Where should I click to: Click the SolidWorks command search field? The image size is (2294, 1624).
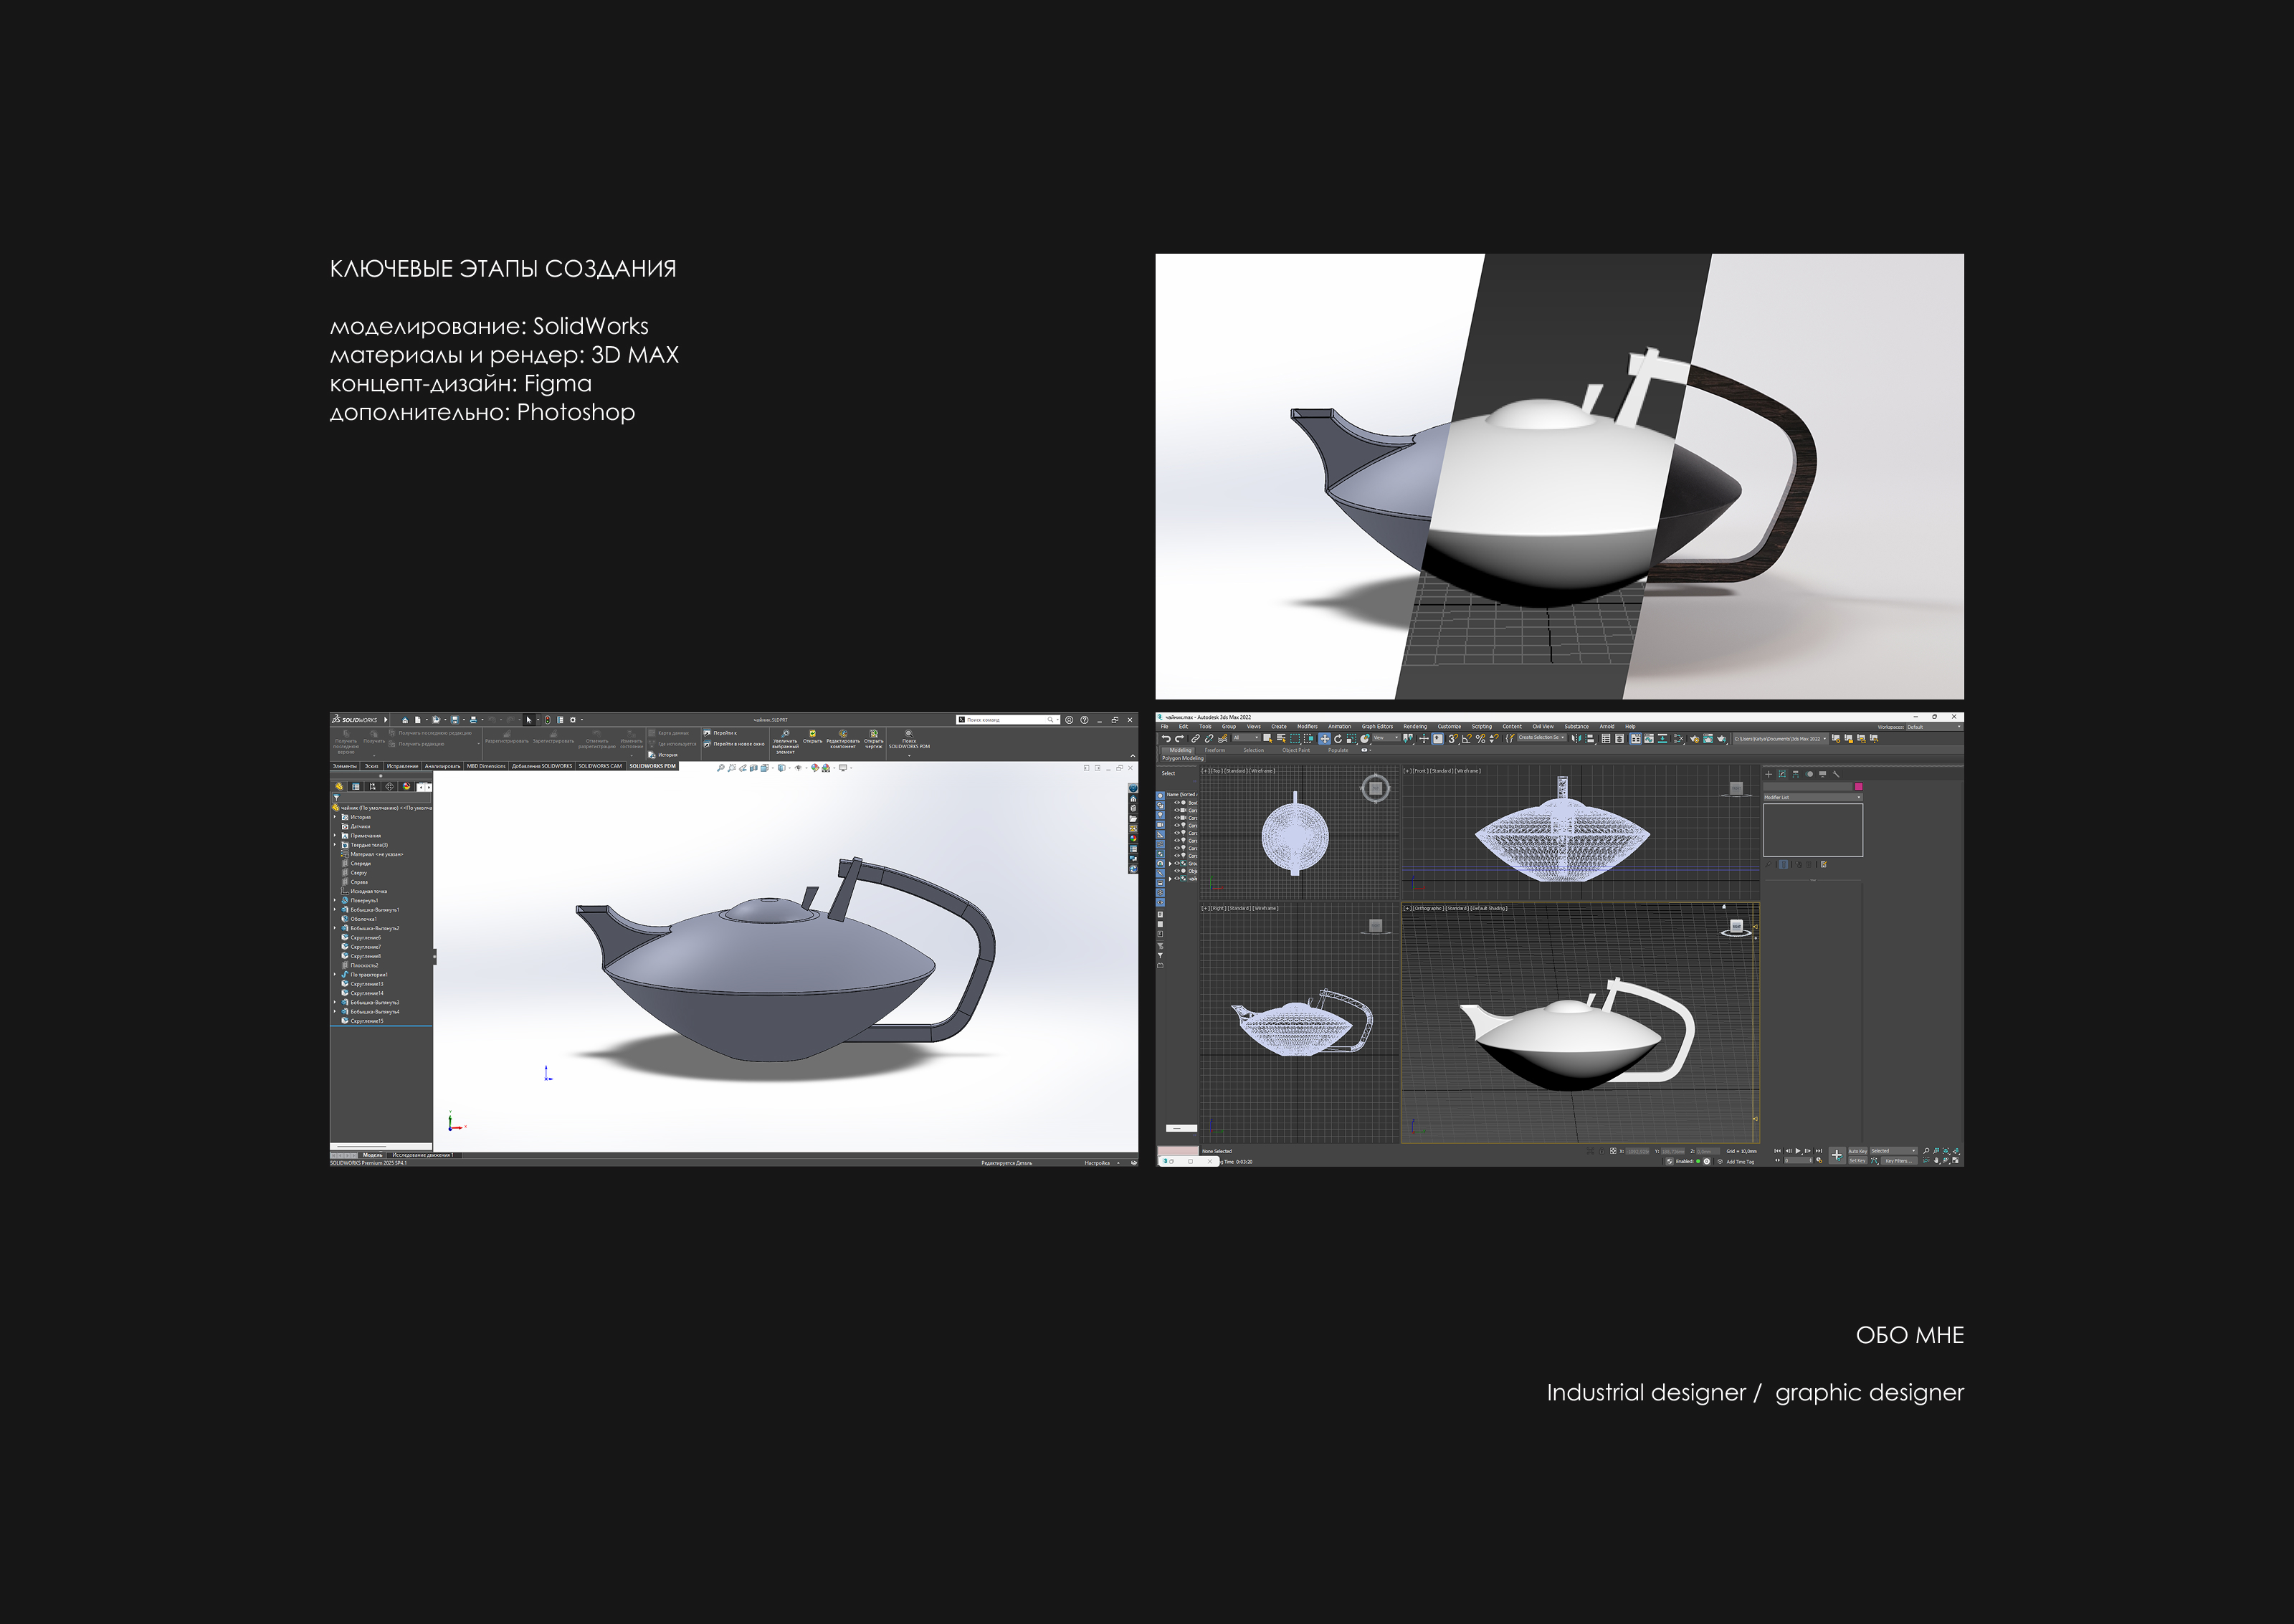pyautogui.click(x=1008, y=720)
